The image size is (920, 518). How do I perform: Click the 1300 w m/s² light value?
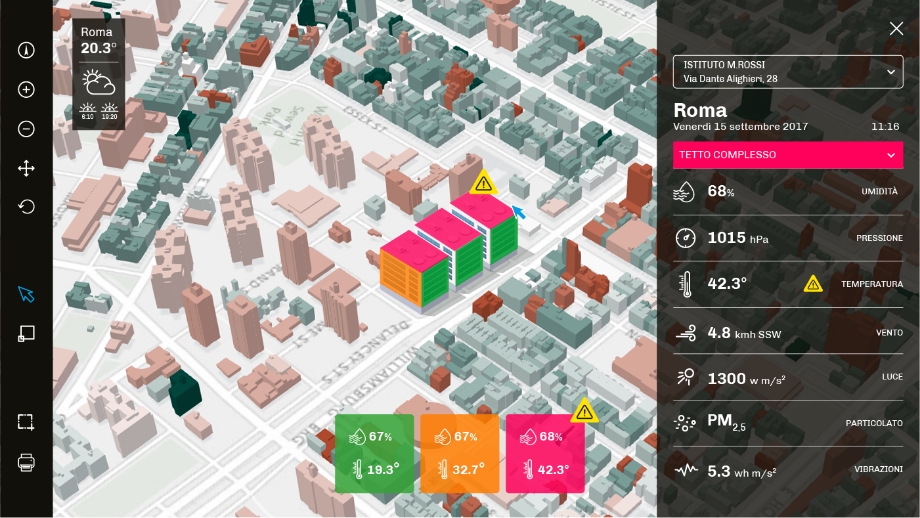(746, 379)
